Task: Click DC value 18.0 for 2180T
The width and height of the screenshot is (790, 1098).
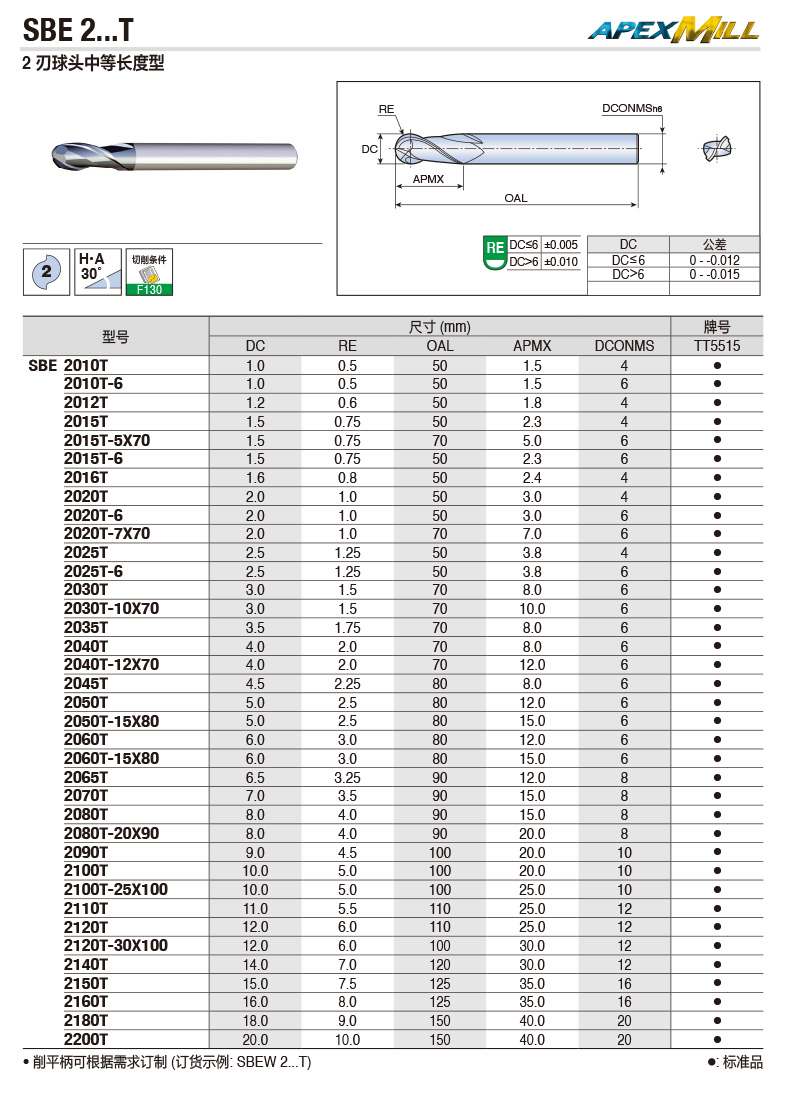Action: coord(255,1021)
